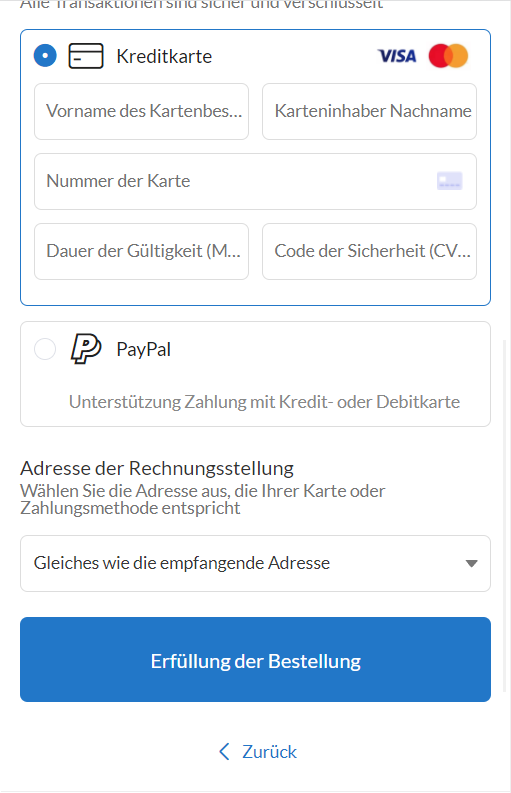The image size is (511, 793).
Task: Focus the Dauer der Gültigkeit field
Action: pyautogui.click(x=141, y=251)
